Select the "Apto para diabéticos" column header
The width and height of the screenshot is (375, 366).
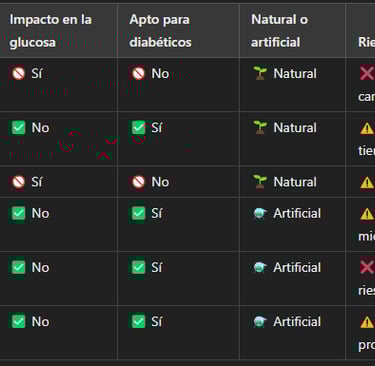click(x=160, y=31)
